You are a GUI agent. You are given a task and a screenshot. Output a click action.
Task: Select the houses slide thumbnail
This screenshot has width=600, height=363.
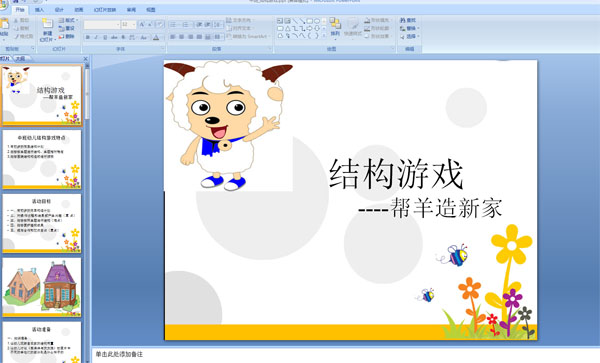pyautogui.click(x=42, y=287)
